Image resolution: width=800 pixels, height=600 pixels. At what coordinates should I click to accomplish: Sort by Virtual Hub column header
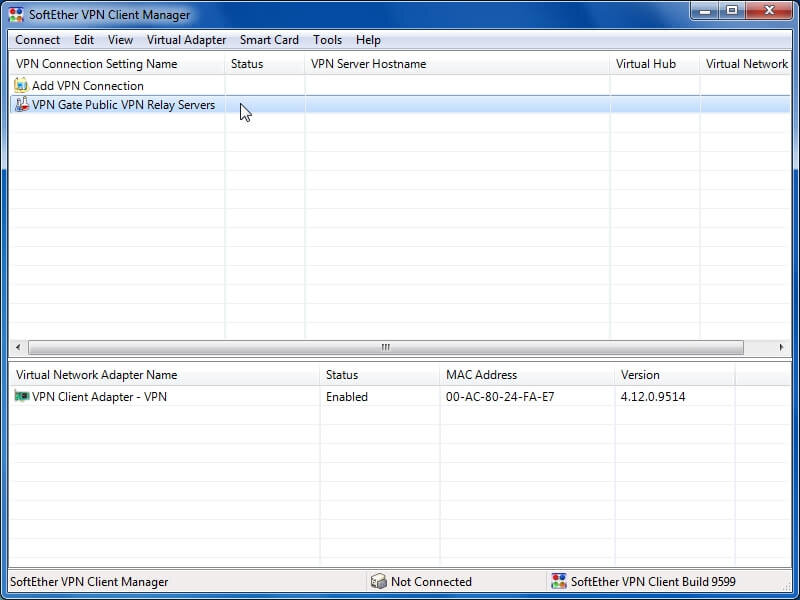click(x=655, y=64)
